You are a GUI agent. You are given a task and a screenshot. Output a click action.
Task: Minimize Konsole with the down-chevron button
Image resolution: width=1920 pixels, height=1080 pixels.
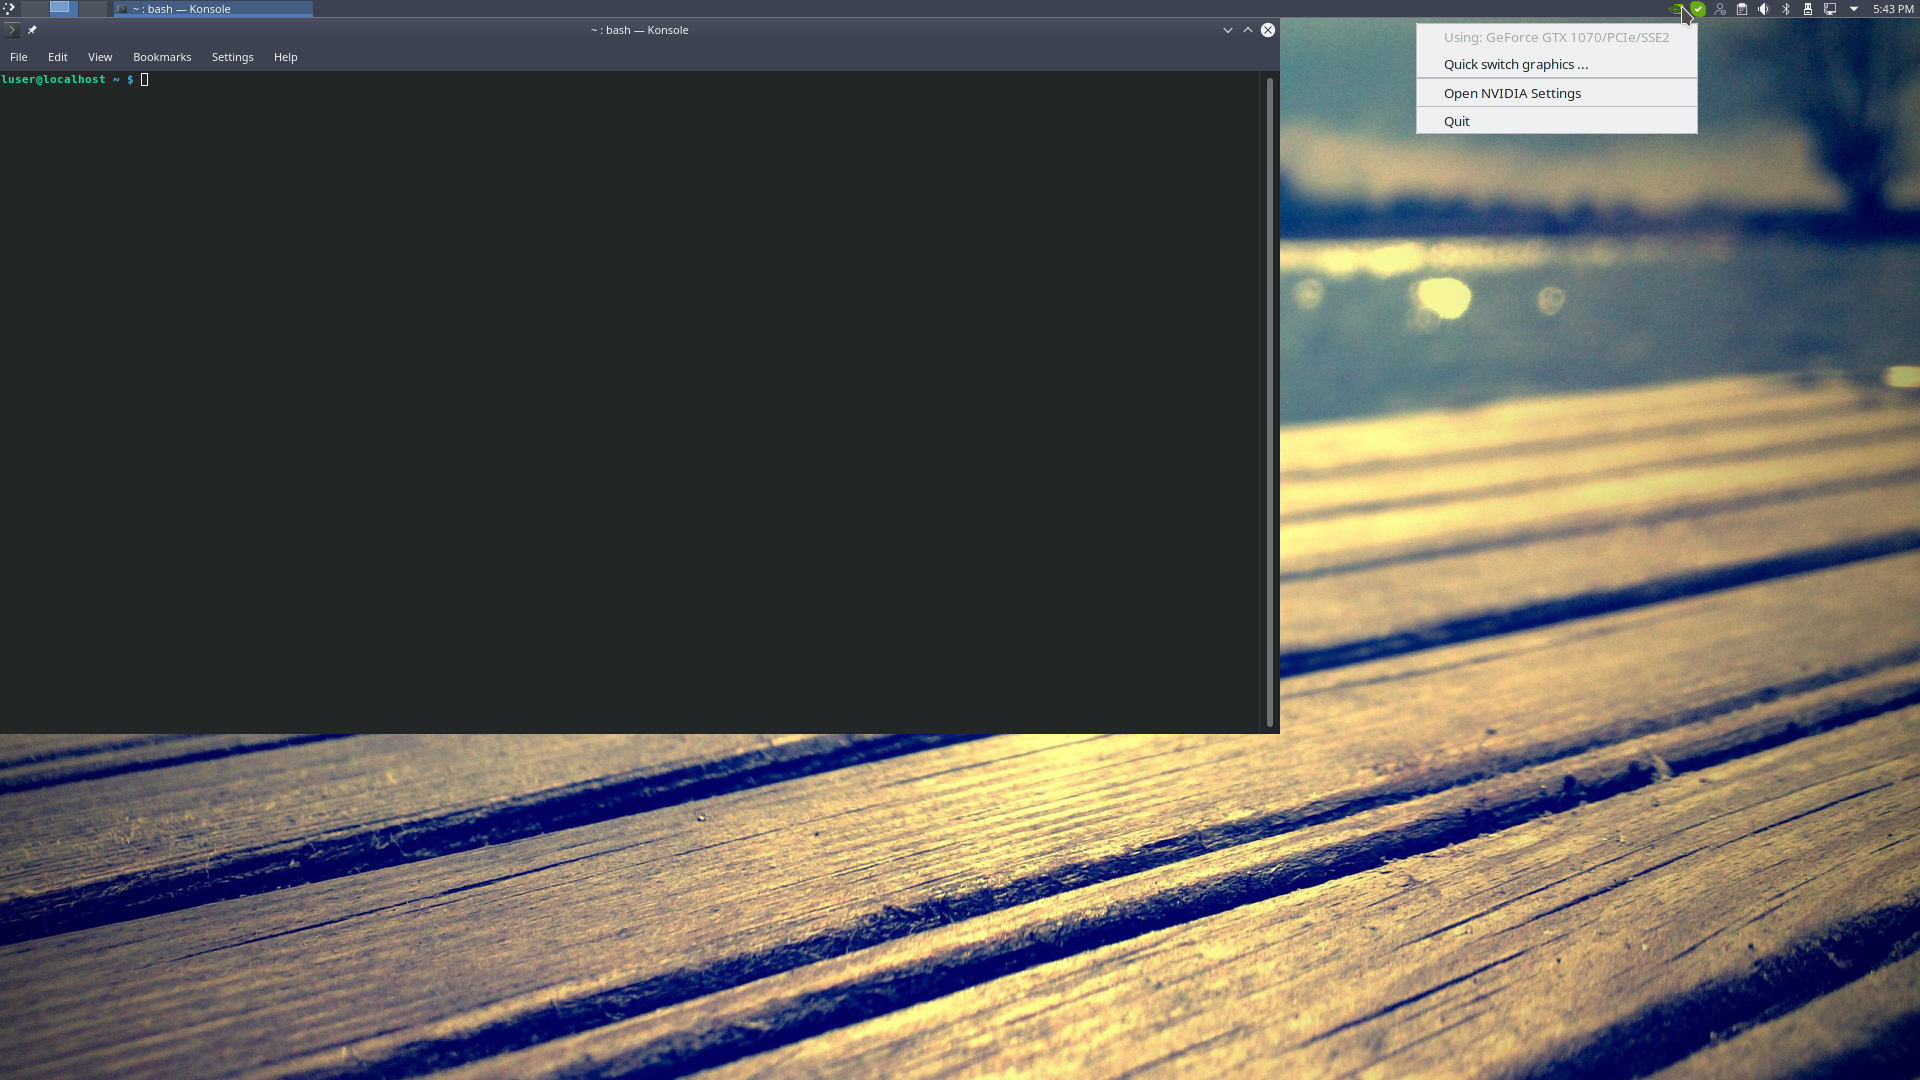tap(1228, 30)
